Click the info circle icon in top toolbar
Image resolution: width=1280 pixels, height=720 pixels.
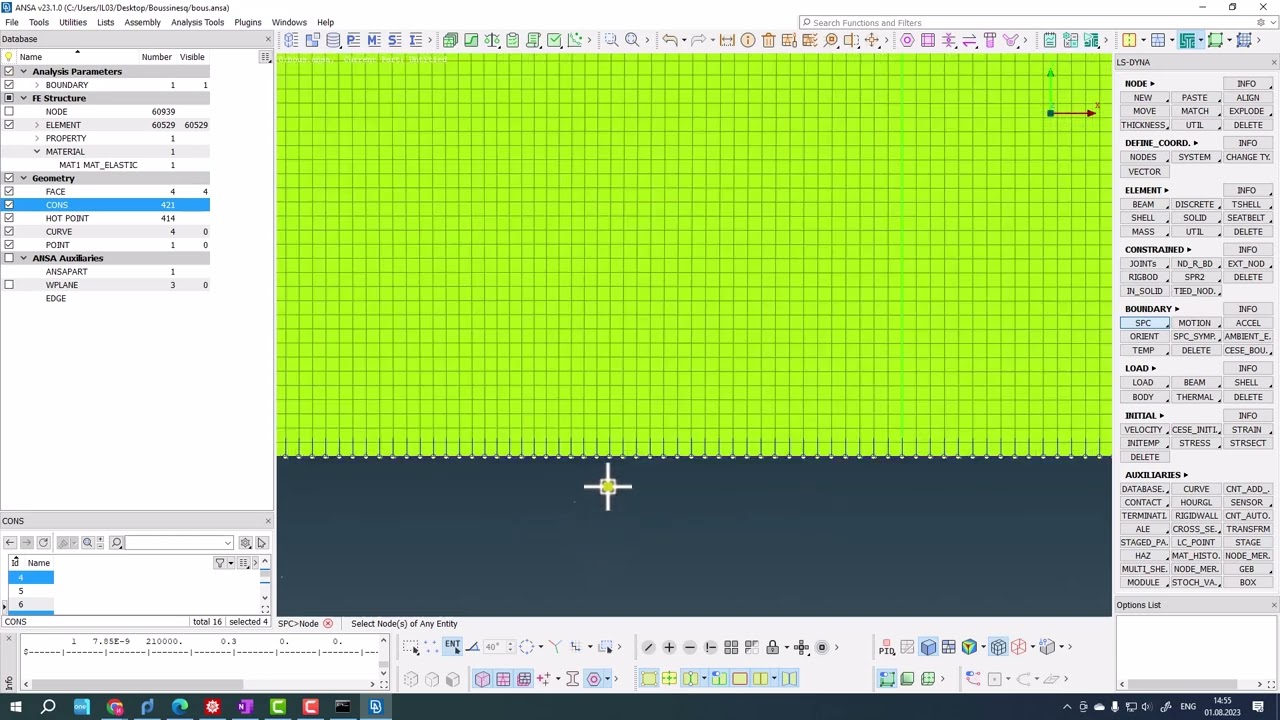[748, 40]
